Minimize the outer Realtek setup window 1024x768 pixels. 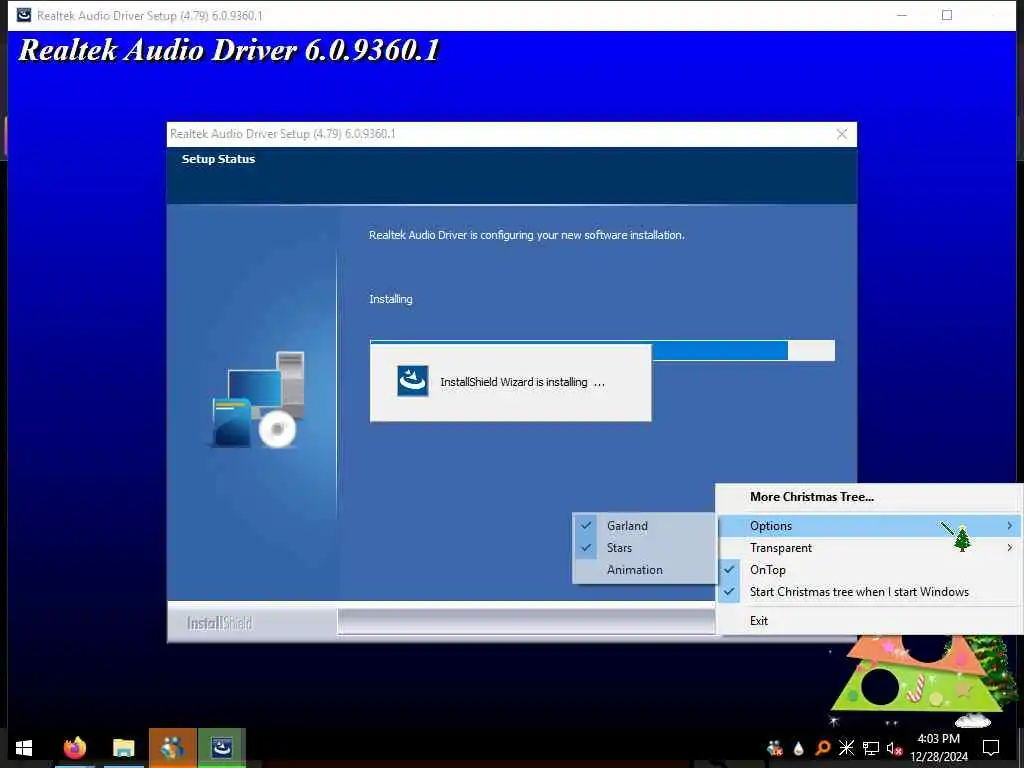[x=902, y=15]
